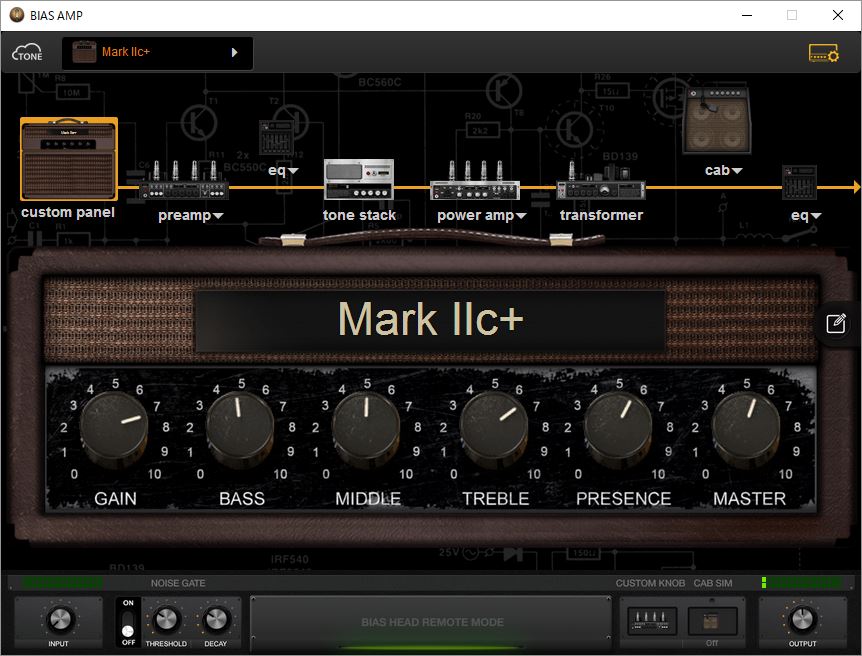Adjust the TREBLE knob
The width and height of the screenshot is (862, 656).
click(494, 427)
